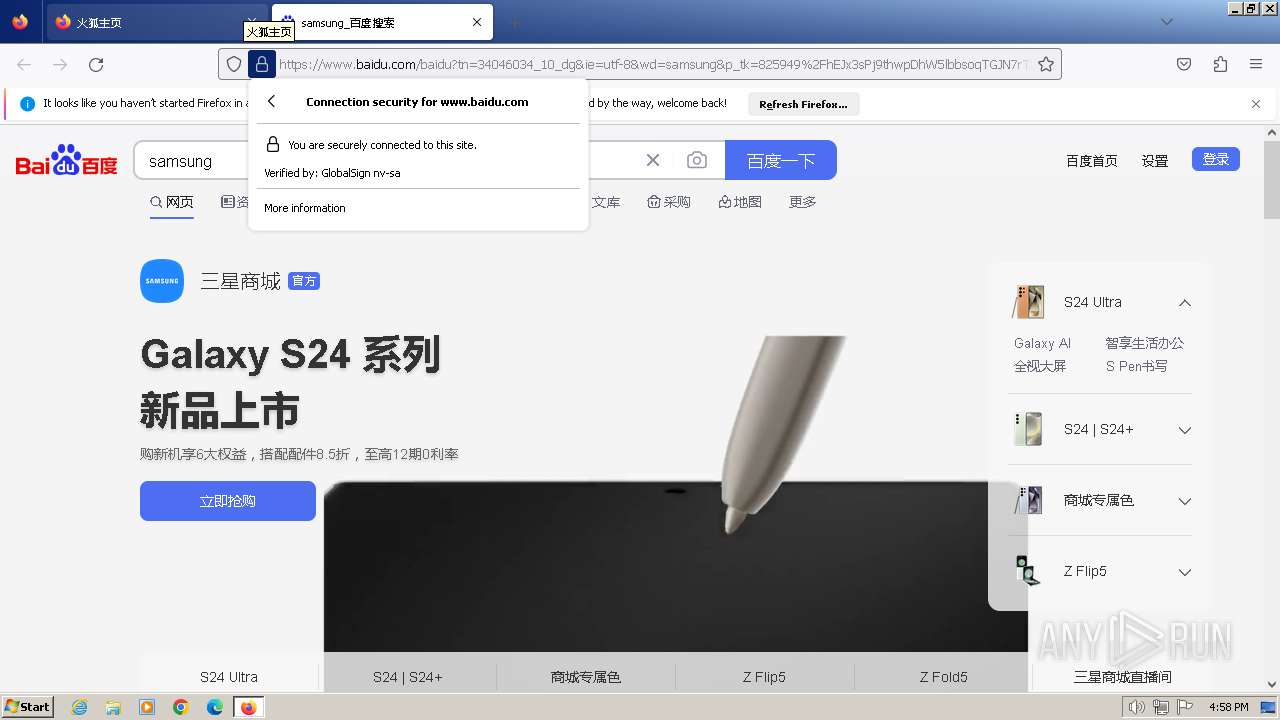The height and width of the screenshot is (720, 1280).
Task: Click the volume speaker tray icon
Action: (x=1137, y=707)
